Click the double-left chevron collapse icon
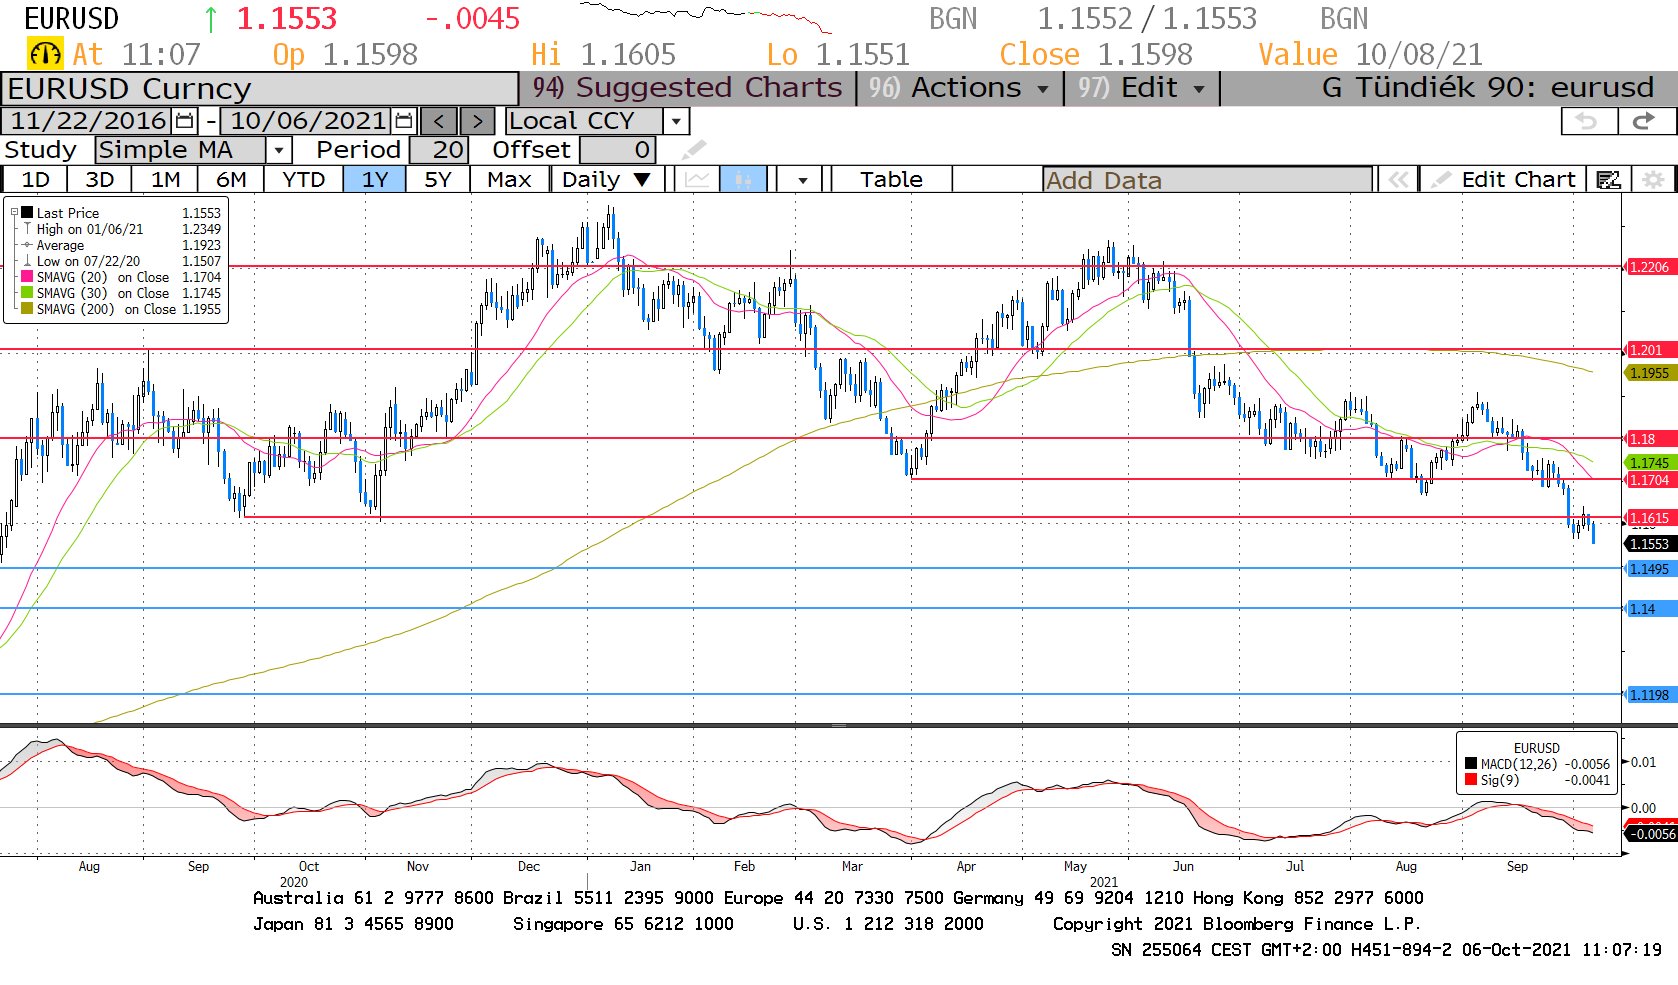 1398,180
